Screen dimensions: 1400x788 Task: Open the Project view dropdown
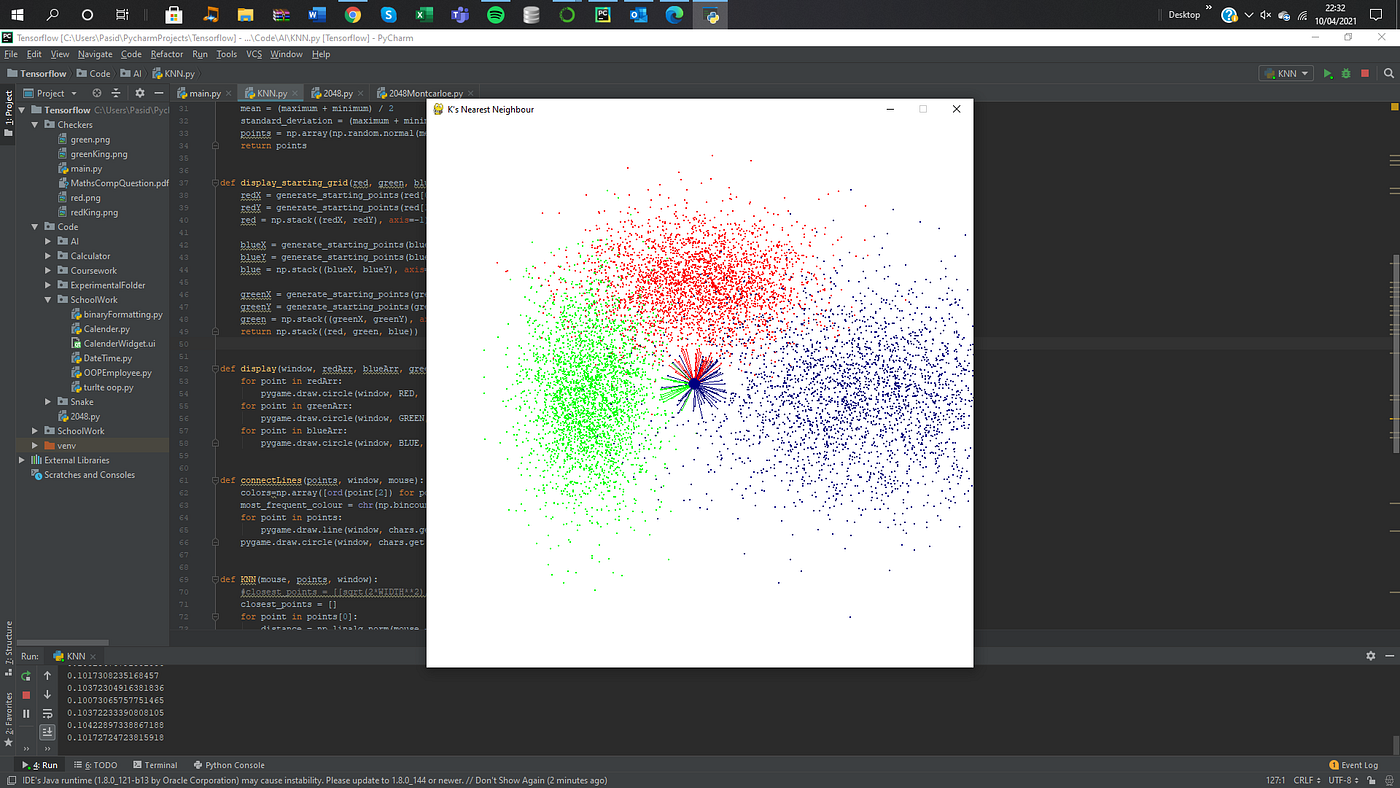tap(56, 93)
